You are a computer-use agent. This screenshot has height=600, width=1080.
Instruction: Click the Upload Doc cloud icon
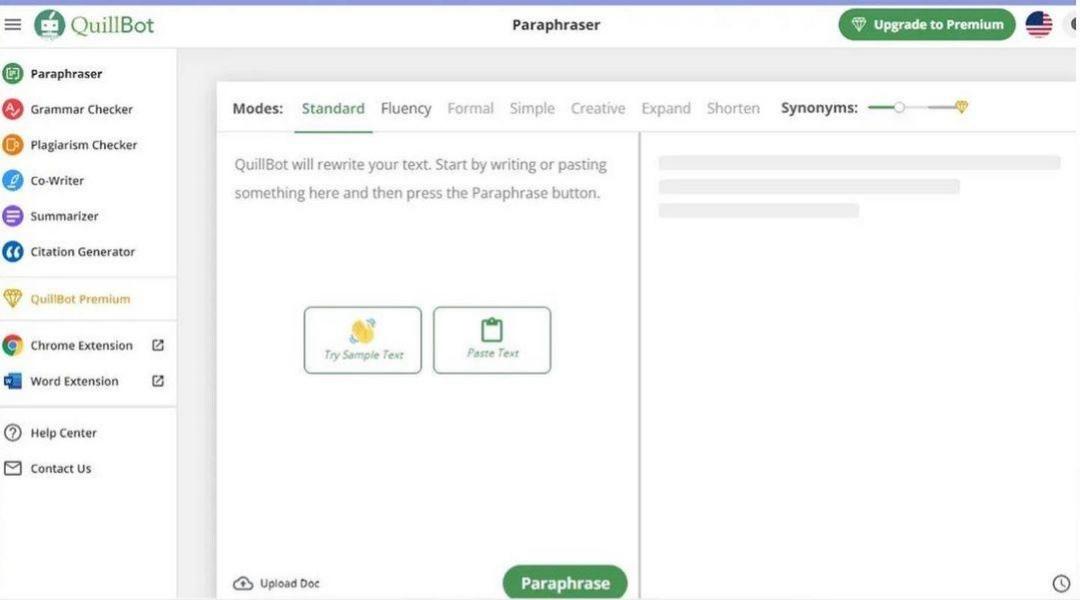click(x=242, y=583)
